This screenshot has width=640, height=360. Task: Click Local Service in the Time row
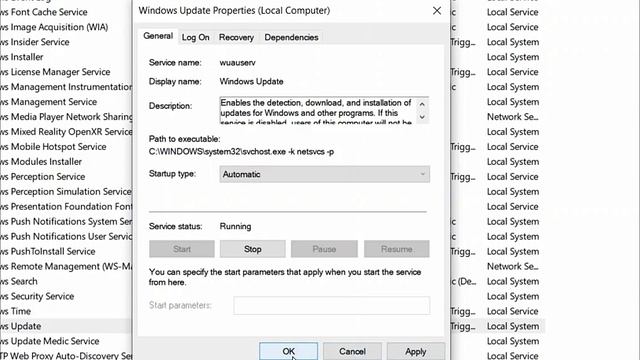point(513,311)
